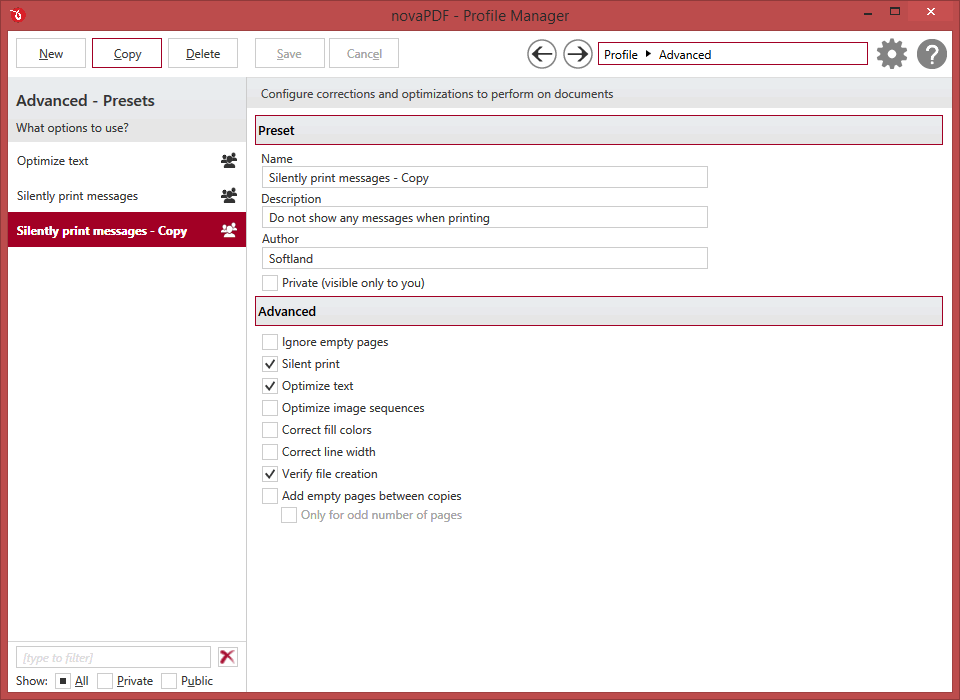Click the Copy button
This screenshot has width=960, height=700.
click(127, 53)
